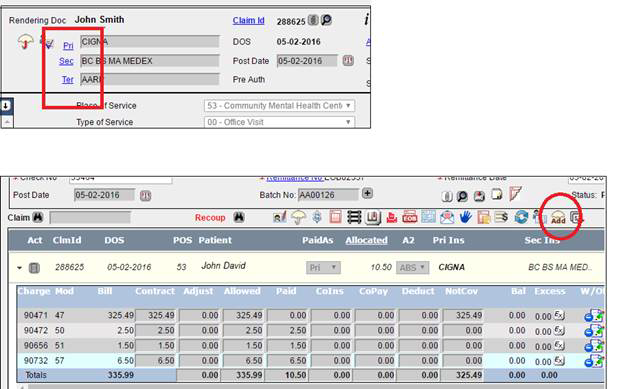Click the list with dollar sign icon
The height and width of the screenshot is (389, 623).
[502, 217]
